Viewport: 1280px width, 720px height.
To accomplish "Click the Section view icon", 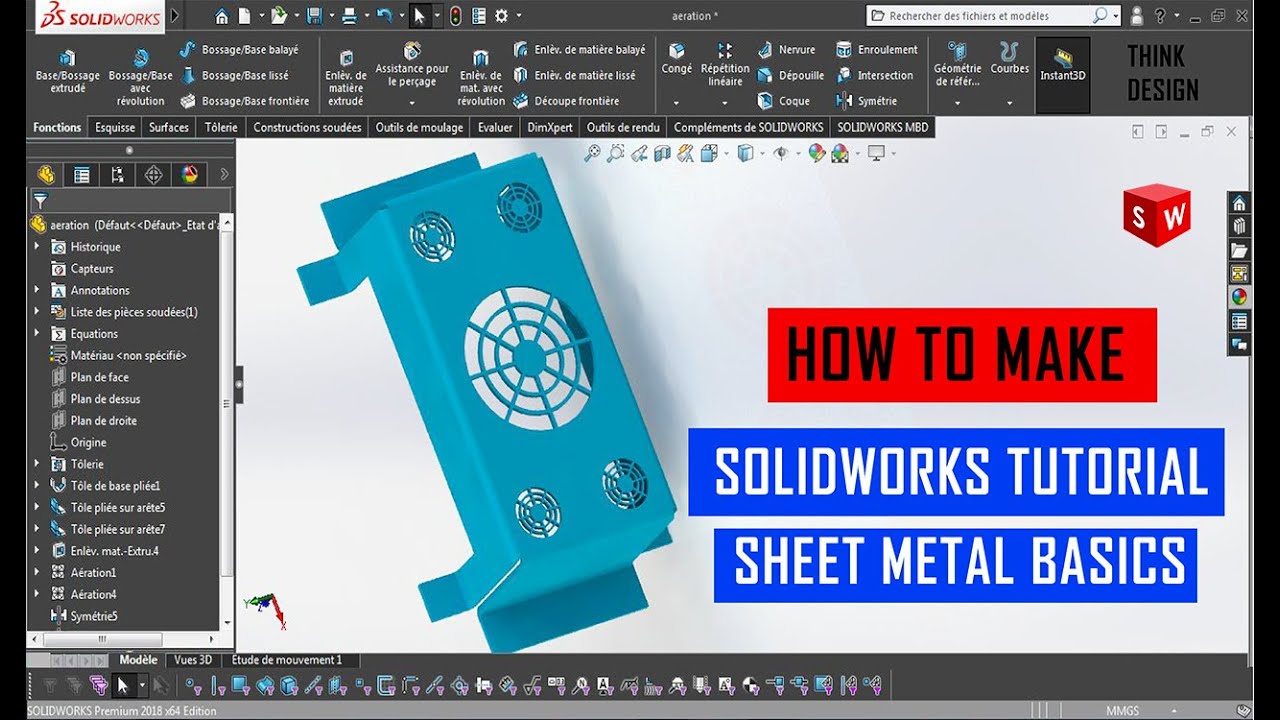I will point(662,153).
